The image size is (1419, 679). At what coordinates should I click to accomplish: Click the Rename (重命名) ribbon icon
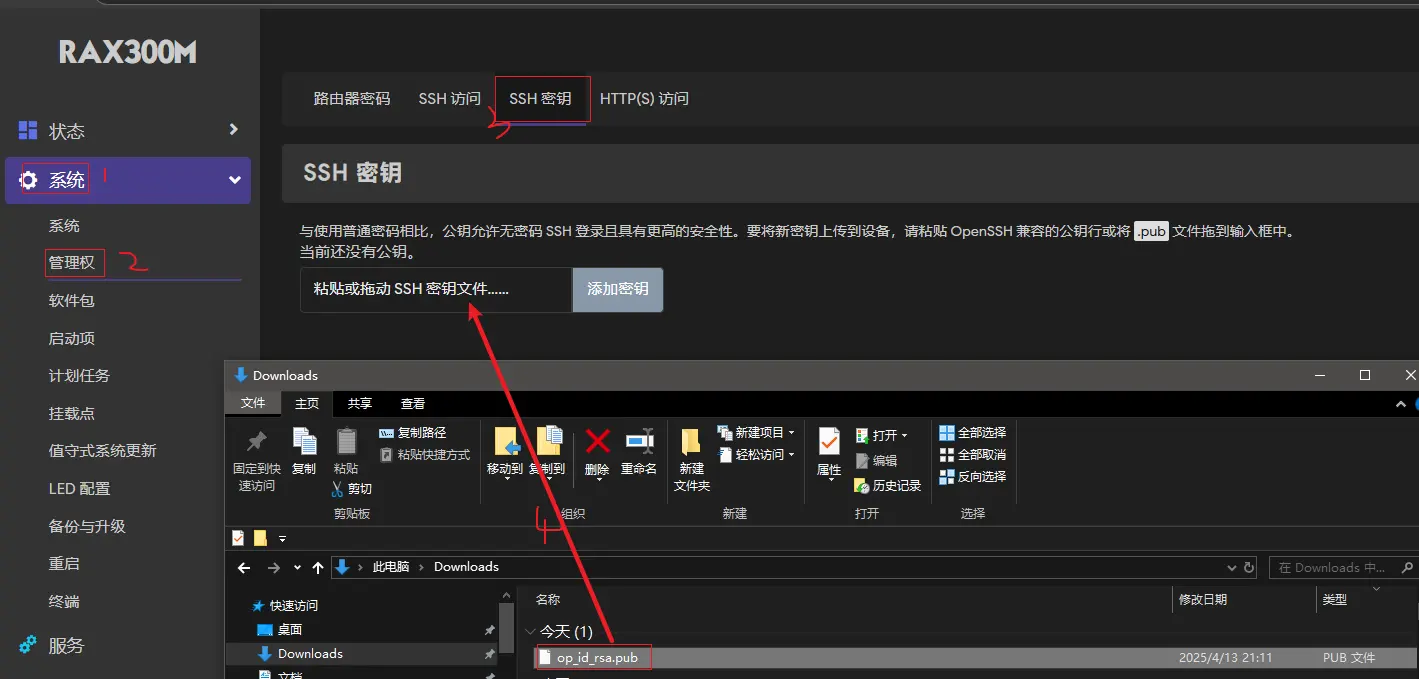pos(639,442)
